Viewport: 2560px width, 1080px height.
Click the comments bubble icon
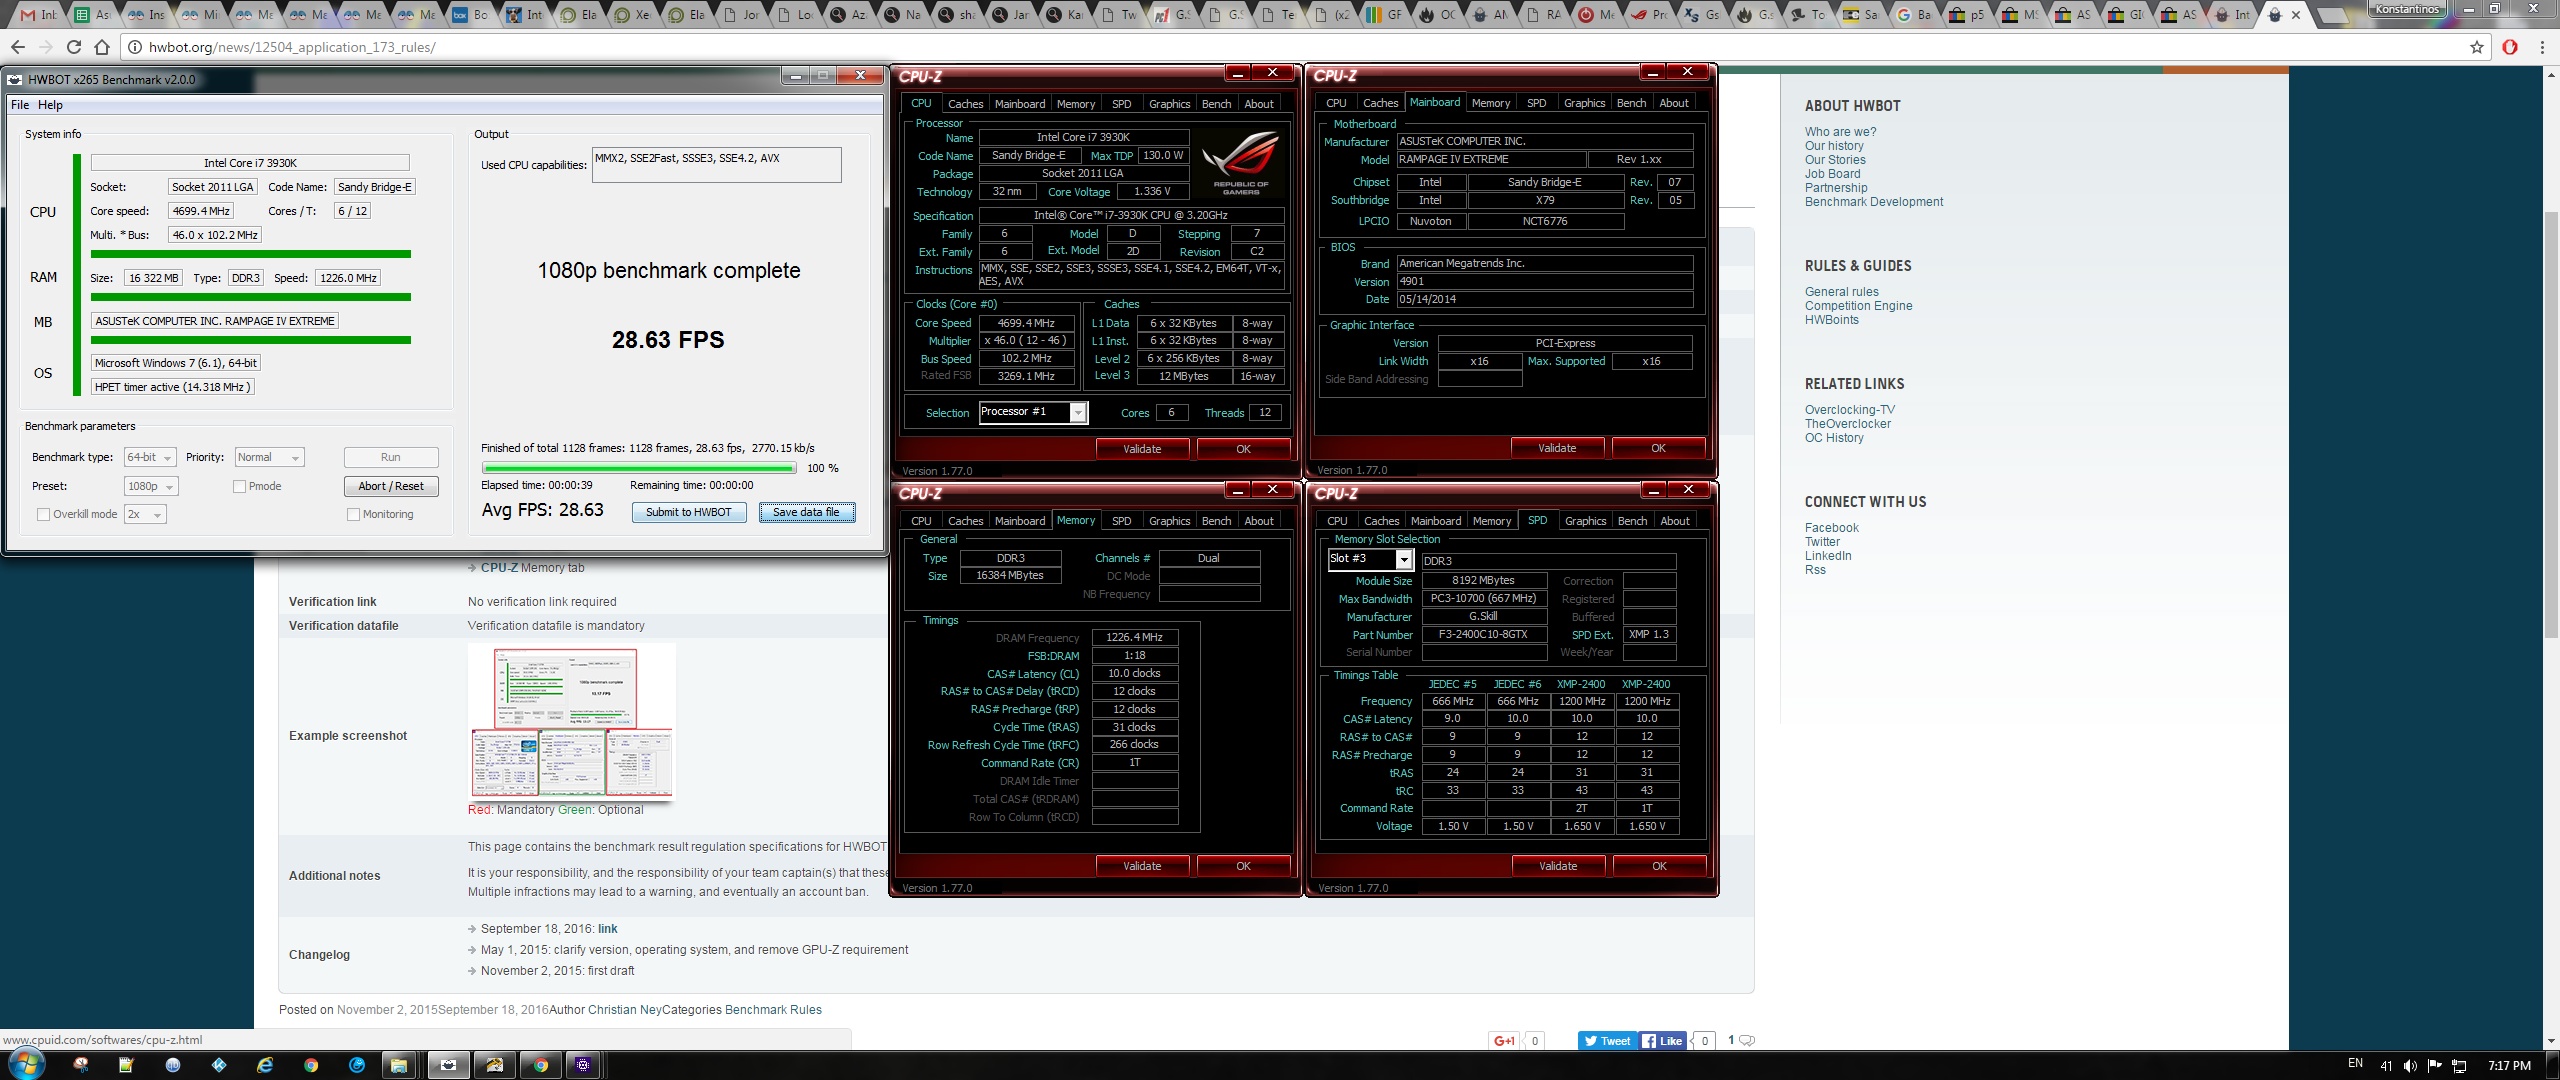[x=1747, y=1041]
